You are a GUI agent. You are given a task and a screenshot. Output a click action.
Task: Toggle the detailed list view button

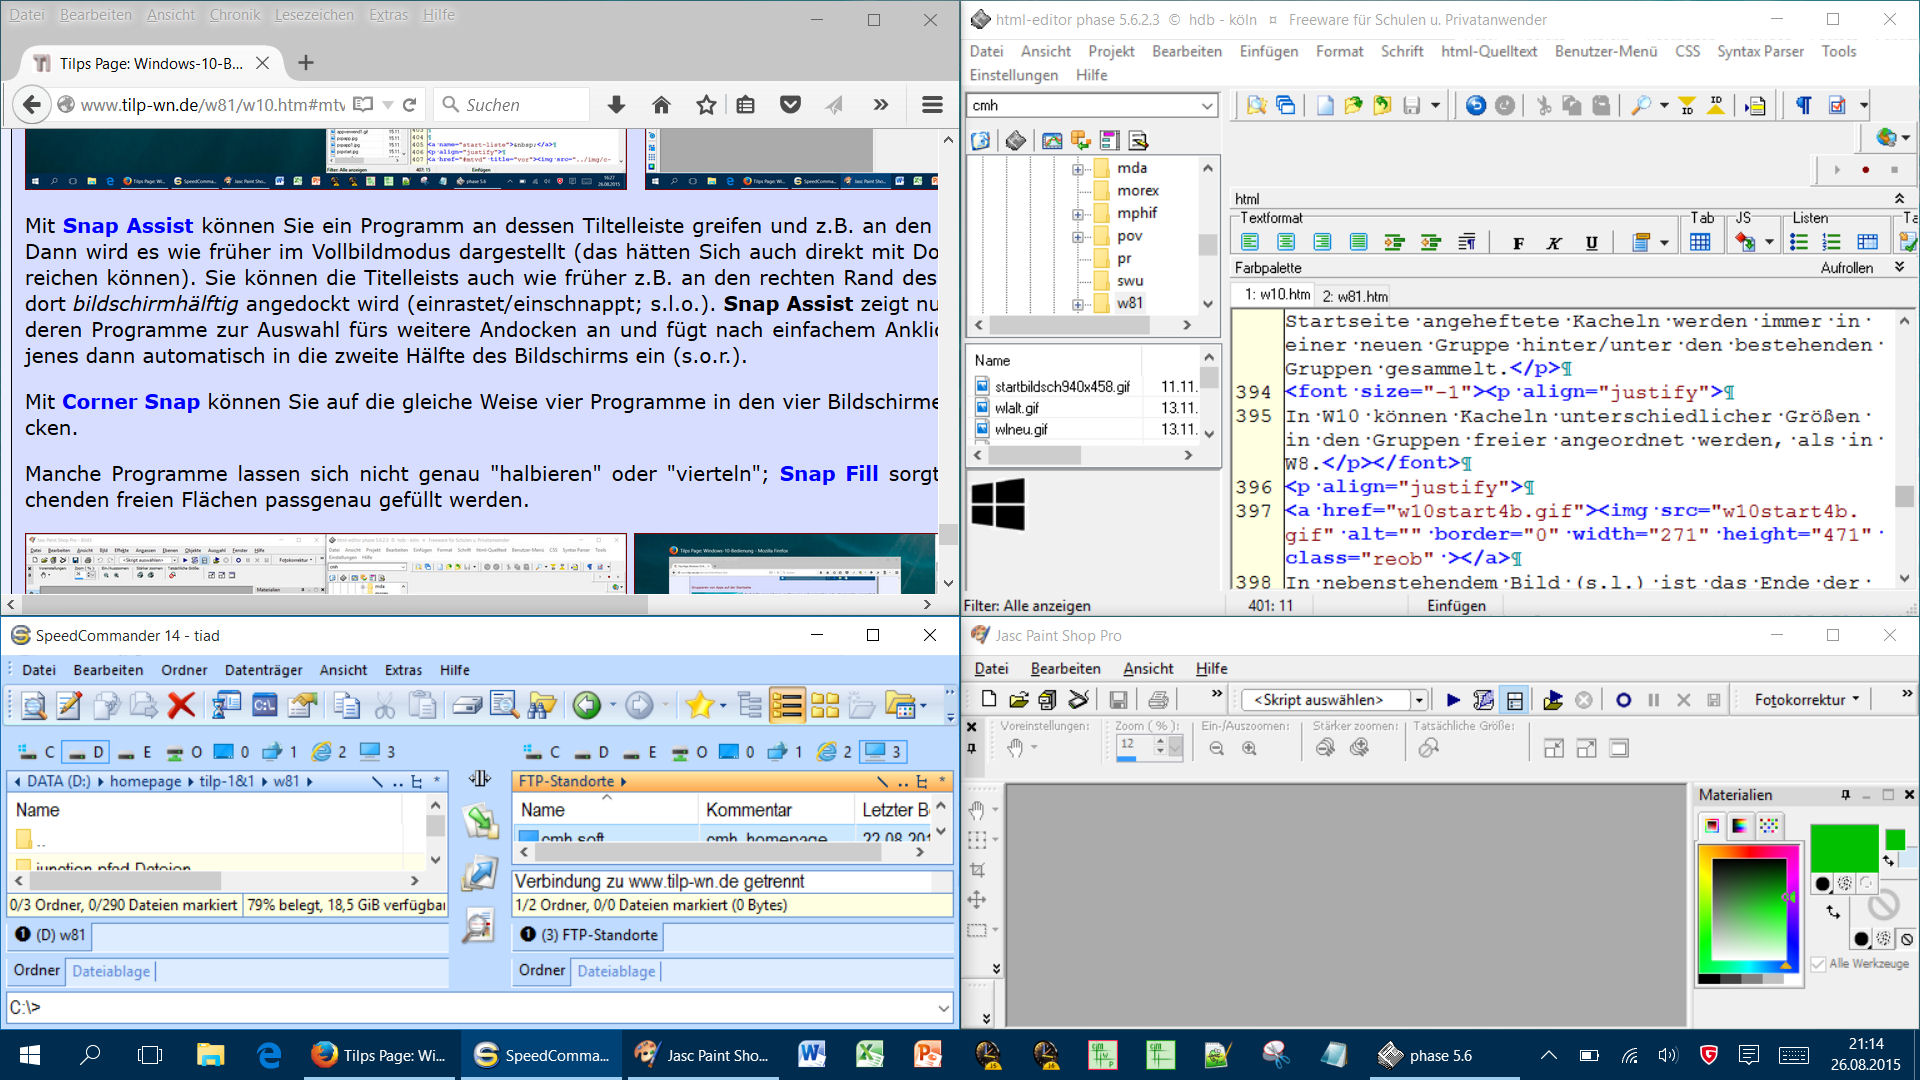point(786,706)
